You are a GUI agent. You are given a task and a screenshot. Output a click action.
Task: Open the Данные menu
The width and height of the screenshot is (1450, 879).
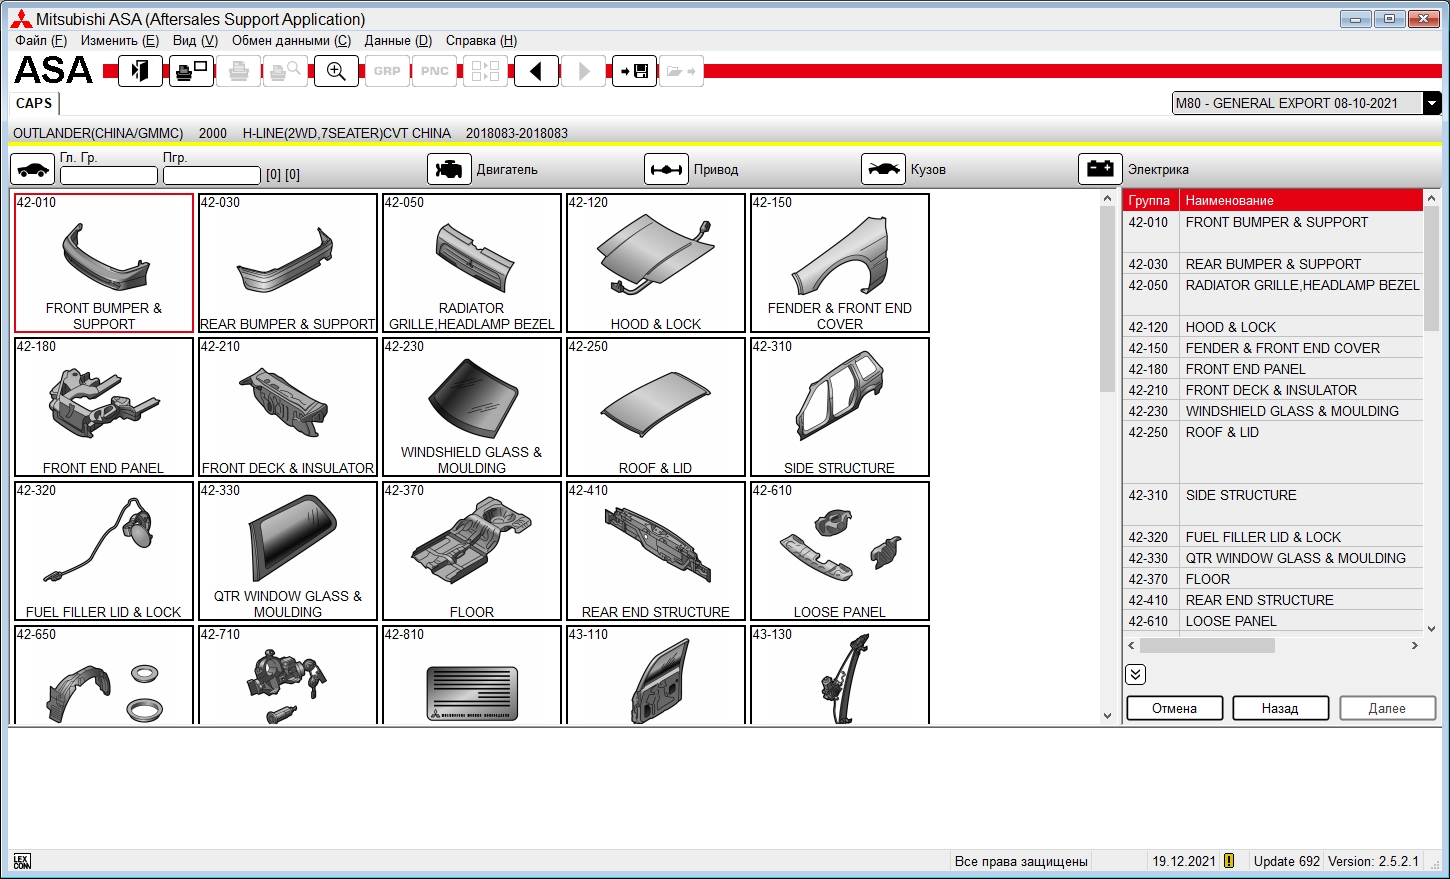pos(398,40)
